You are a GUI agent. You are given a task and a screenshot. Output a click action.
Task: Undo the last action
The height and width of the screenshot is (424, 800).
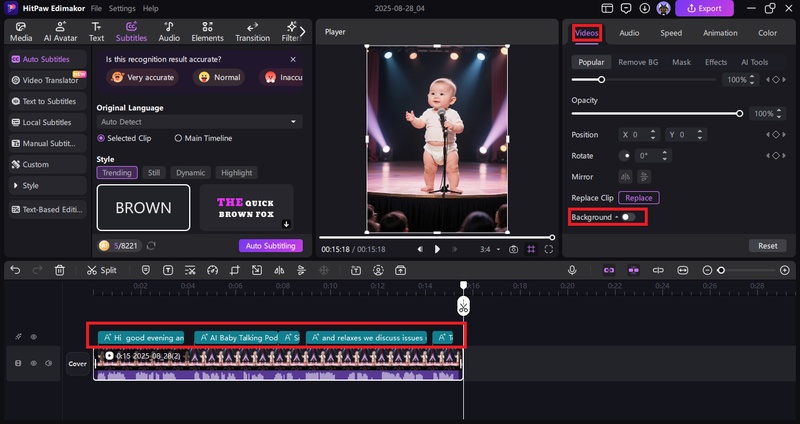coord(15,270)
